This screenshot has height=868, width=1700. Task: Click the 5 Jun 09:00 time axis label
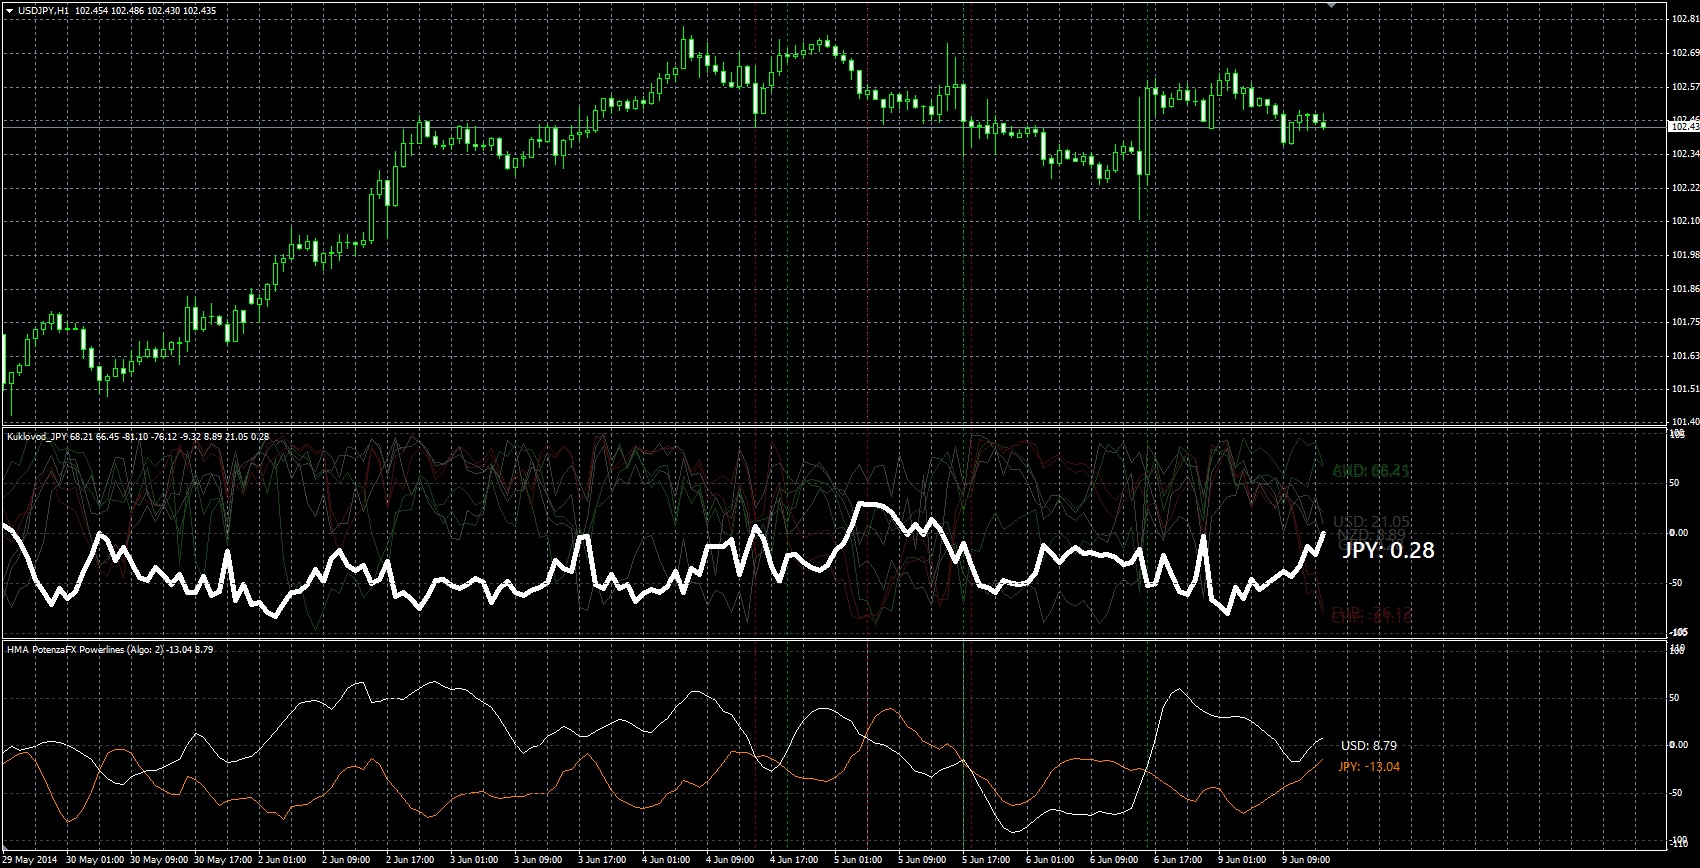coord(922,860)
